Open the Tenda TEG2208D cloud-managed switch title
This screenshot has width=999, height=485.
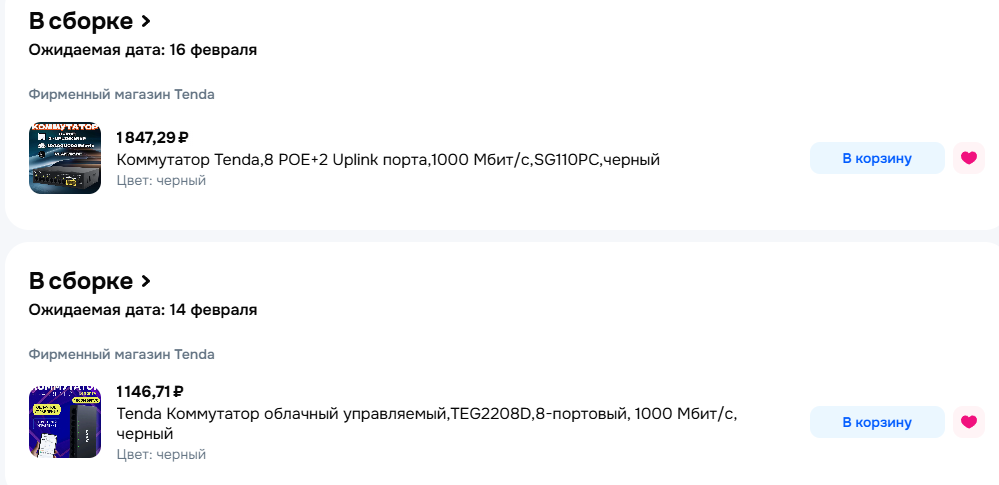[x=427, y=414]
